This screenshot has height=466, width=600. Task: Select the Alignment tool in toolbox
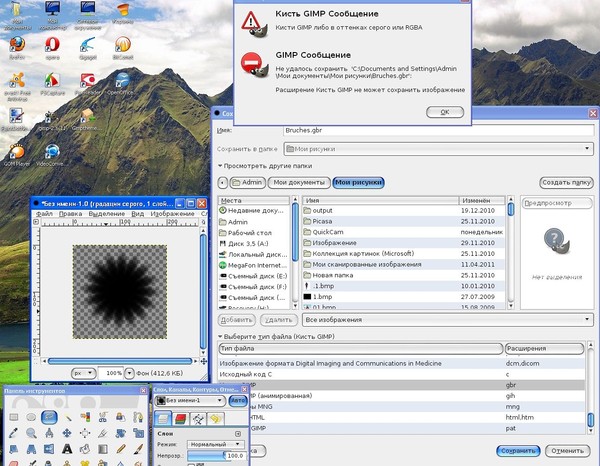tap(85, 433)
